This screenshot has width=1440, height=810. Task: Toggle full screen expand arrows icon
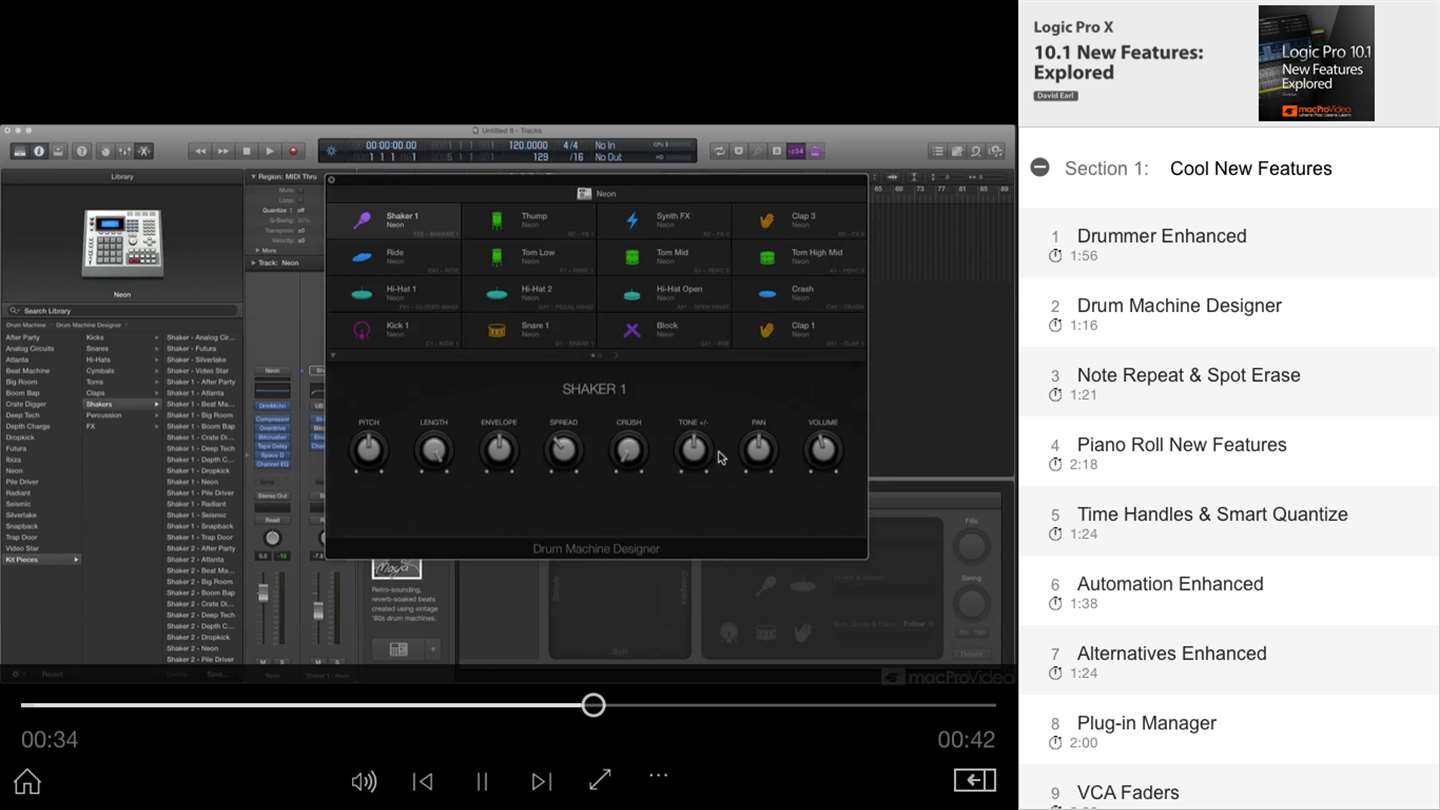[x=600, y=780]
